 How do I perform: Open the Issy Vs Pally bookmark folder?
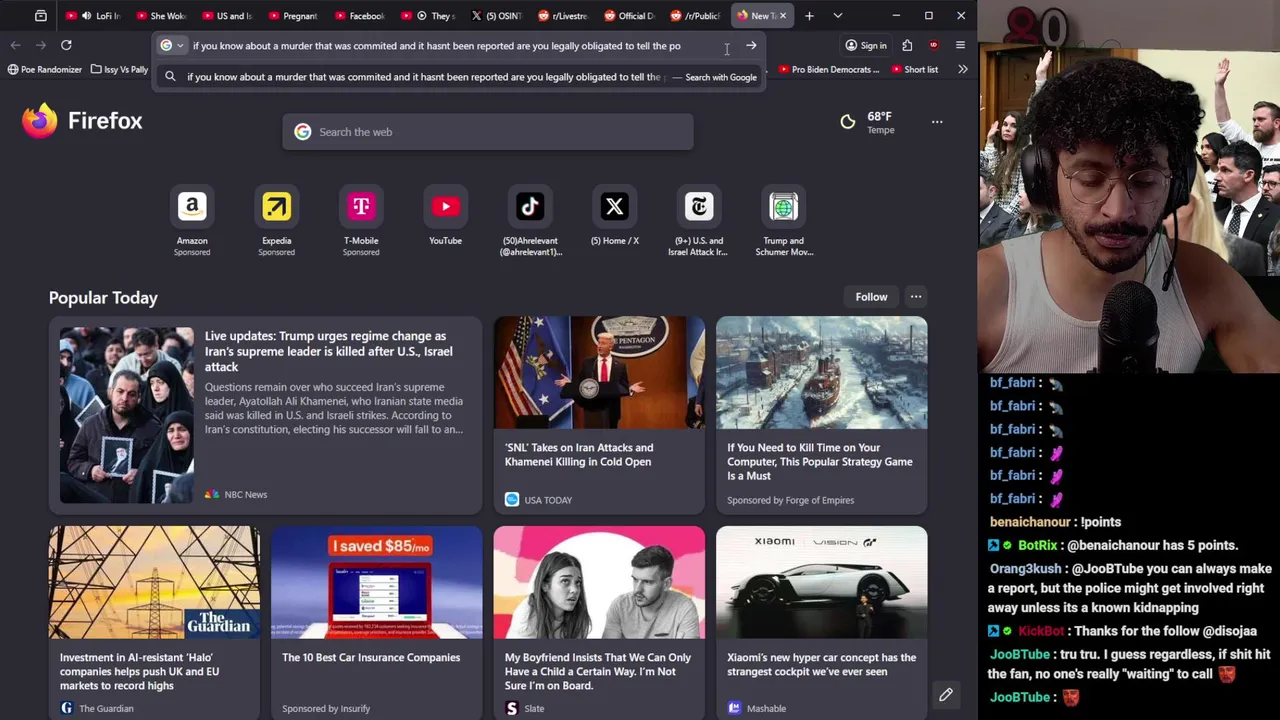click(x=119, y=70)
